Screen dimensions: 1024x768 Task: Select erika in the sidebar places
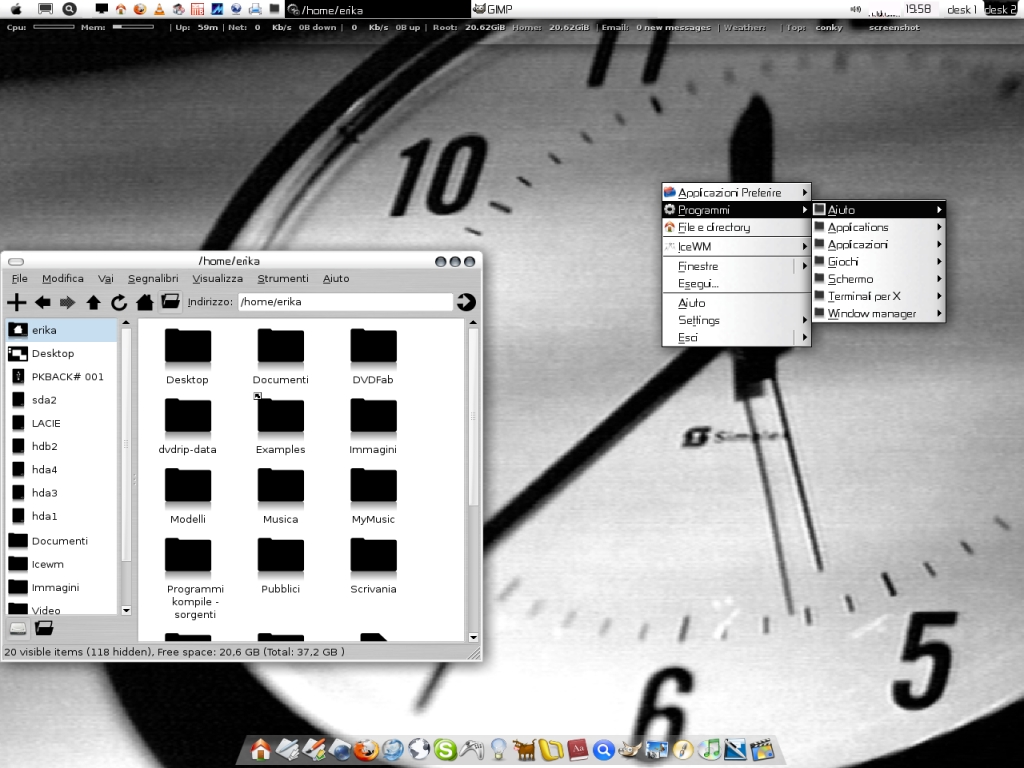coord(61,330)
